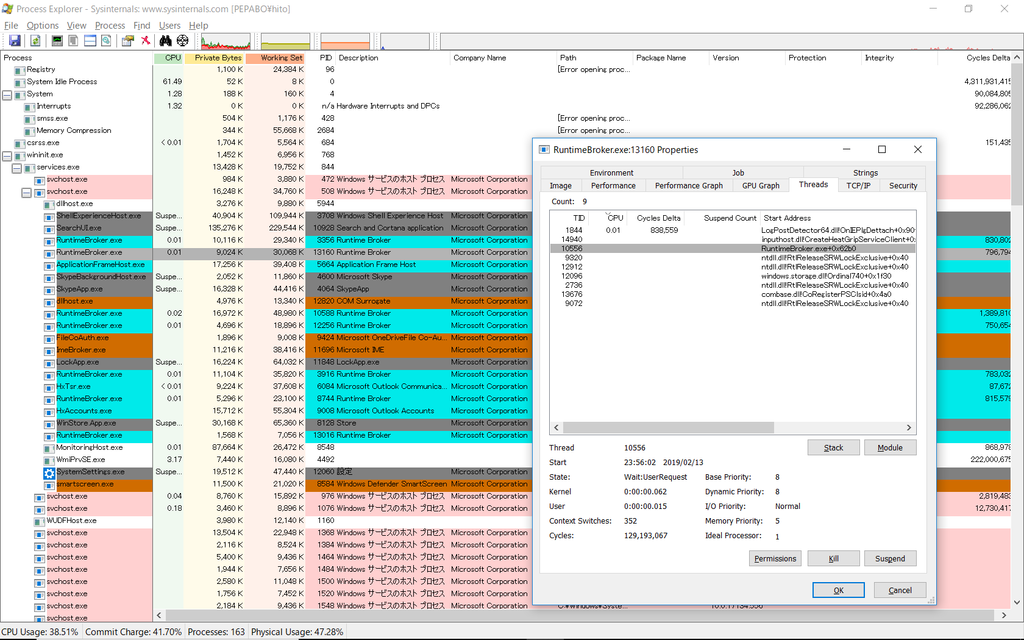Click the icon next to MonitoringHost.exe
1024x640 pixels.
click(49, 447)
